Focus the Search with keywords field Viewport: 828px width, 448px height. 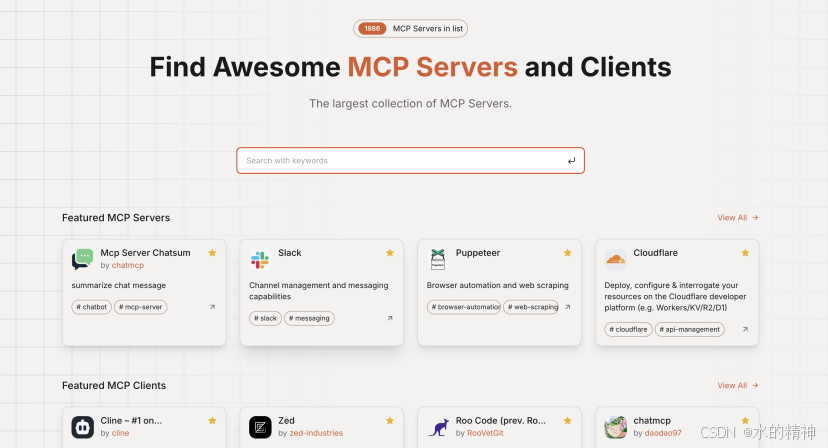tap(410, 161)
